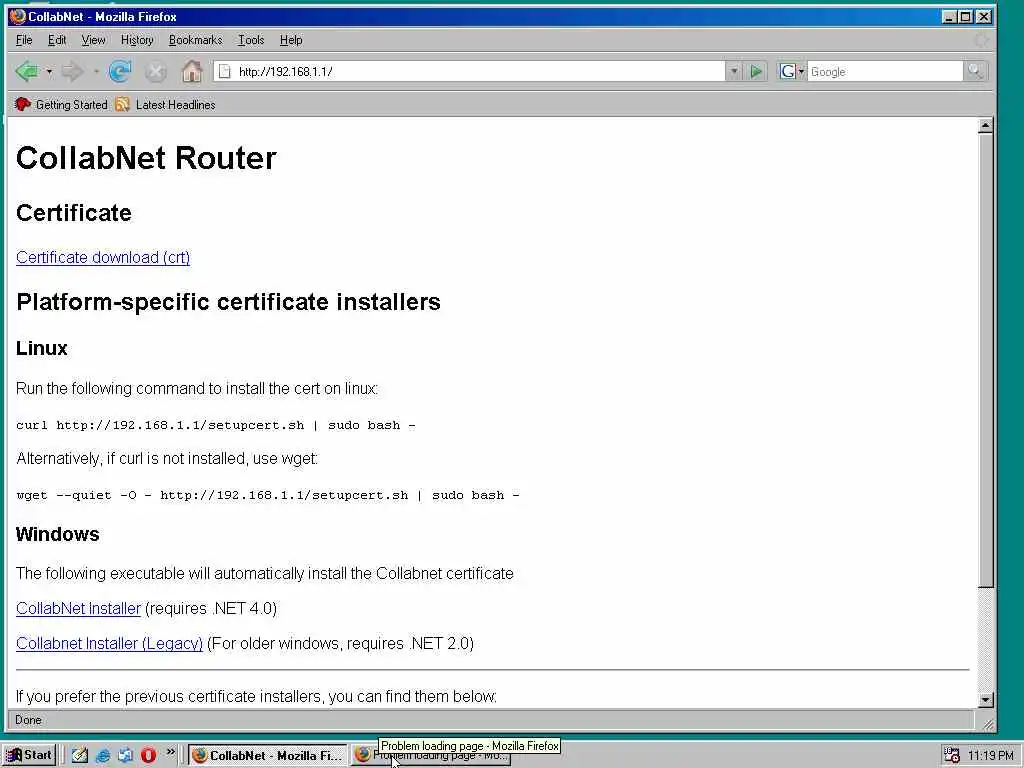This screenshot has width=1024, height=768.
Task: Click the taskbar clock showing 11:19 PM
Action: point(991,756)
